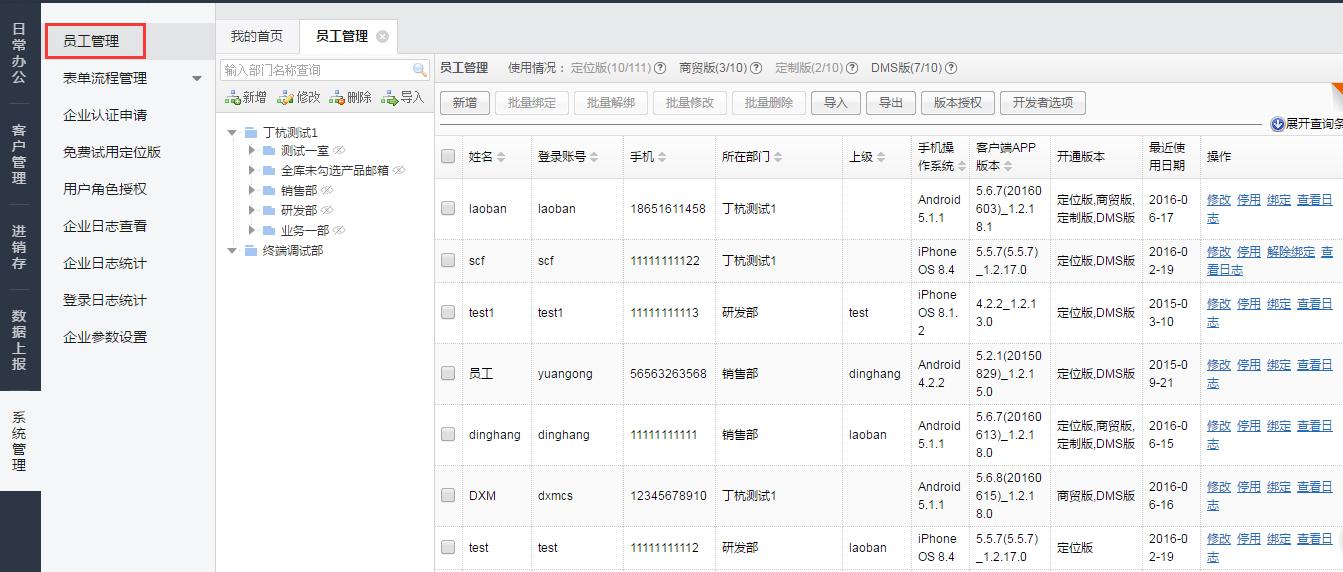Expand the 表单流程管理 menu arrow

point(197,79)
